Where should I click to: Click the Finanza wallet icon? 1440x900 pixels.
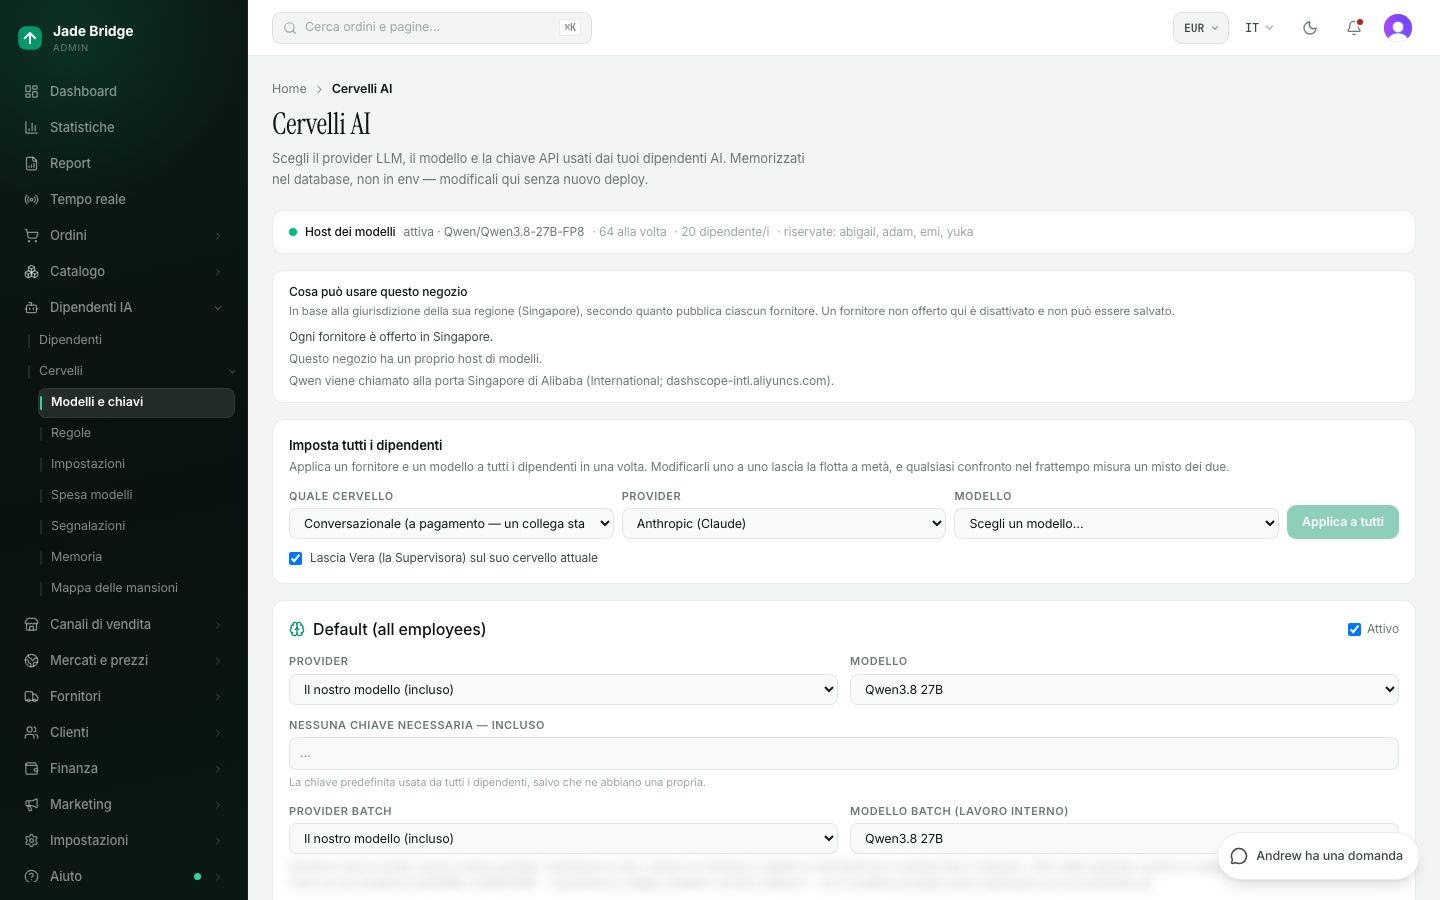[x=31, y=768]
